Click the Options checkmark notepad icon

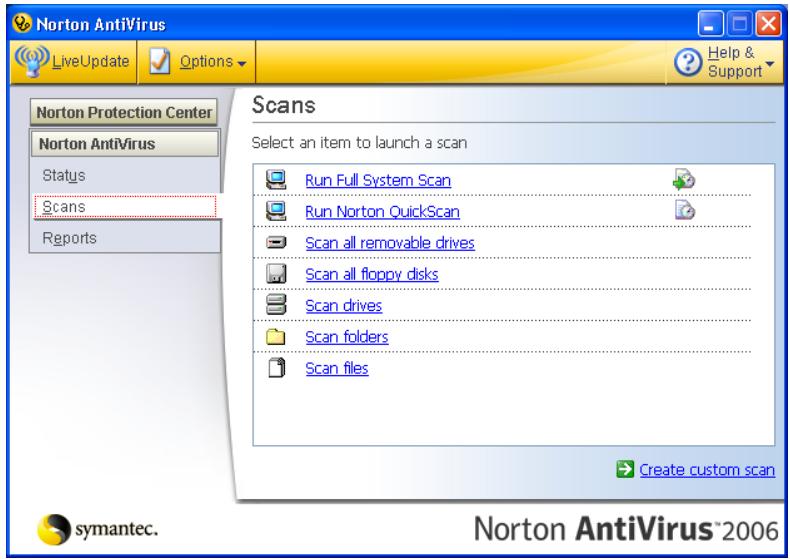pos(160,62)
